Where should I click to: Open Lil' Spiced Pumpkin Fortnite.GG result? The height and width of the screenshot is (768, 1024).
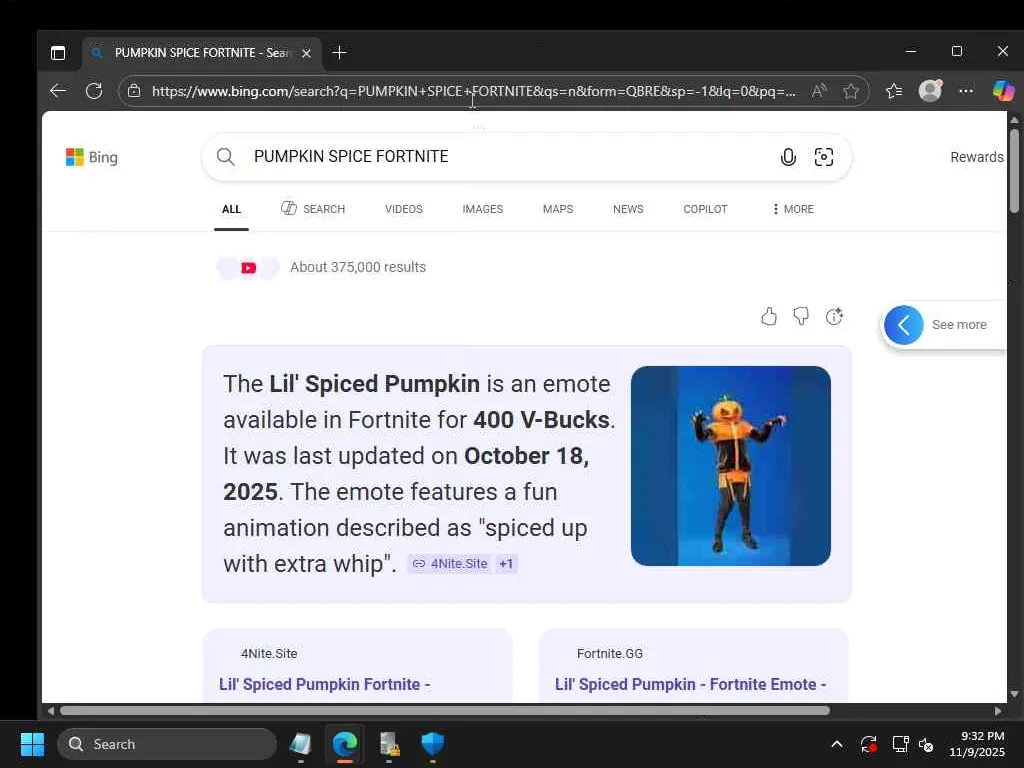690,684
